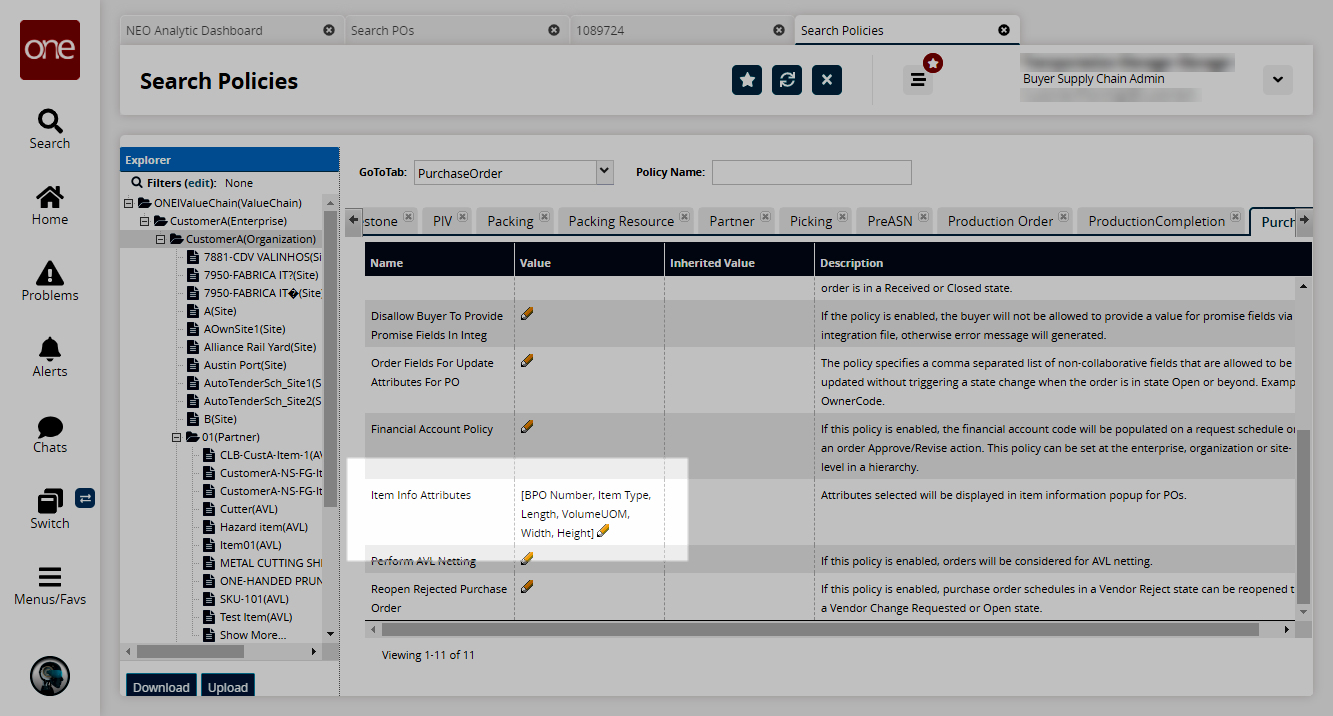This screenshot has width=1333, height=716.
Task: Click the Policy Name input field
Action: (811, 172)
